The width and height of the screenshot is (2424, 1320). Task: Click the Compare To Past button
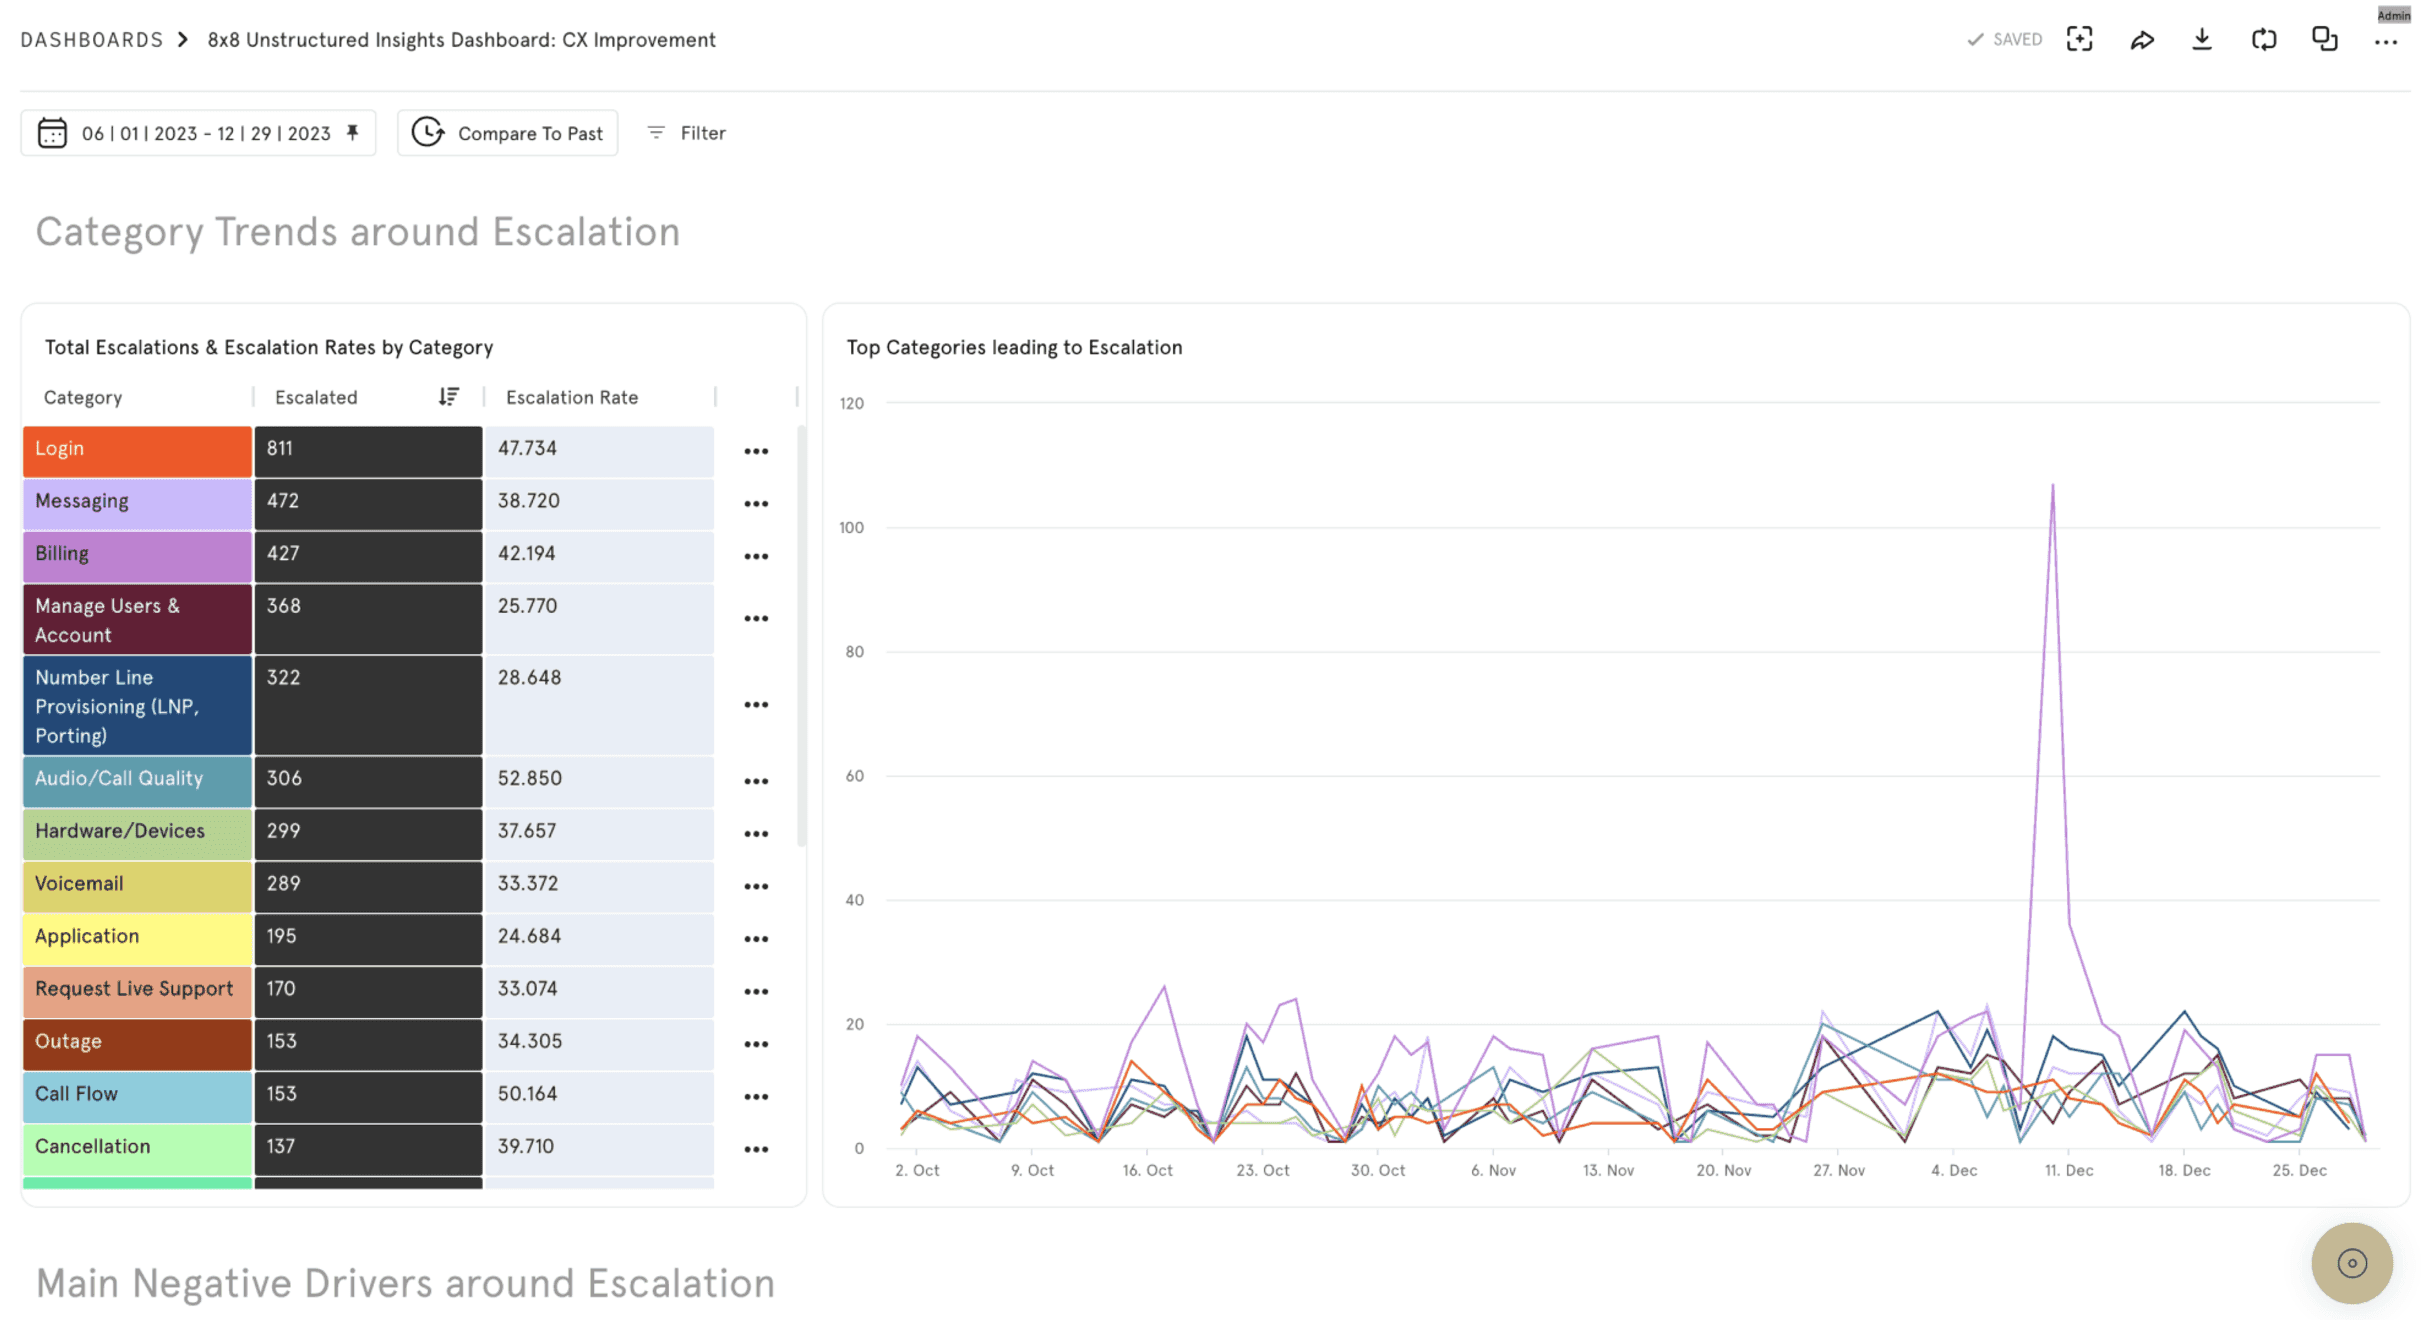[508, 133]
